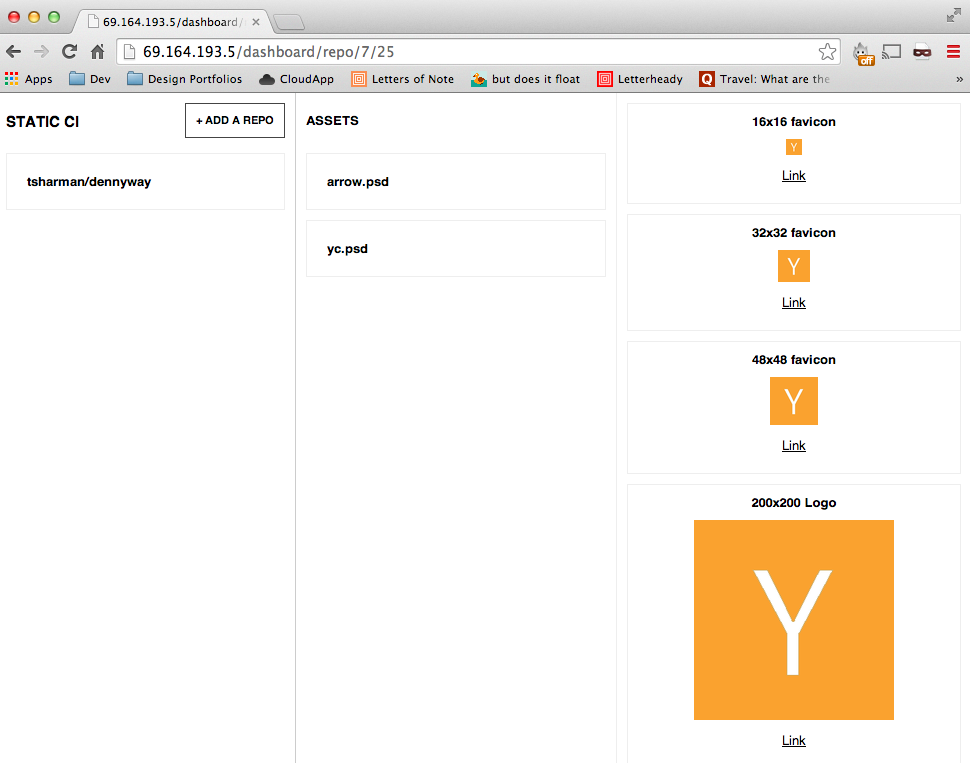Open the Apps grid shortcut
The width and height of the screenshot is (970, 763).
28,79
